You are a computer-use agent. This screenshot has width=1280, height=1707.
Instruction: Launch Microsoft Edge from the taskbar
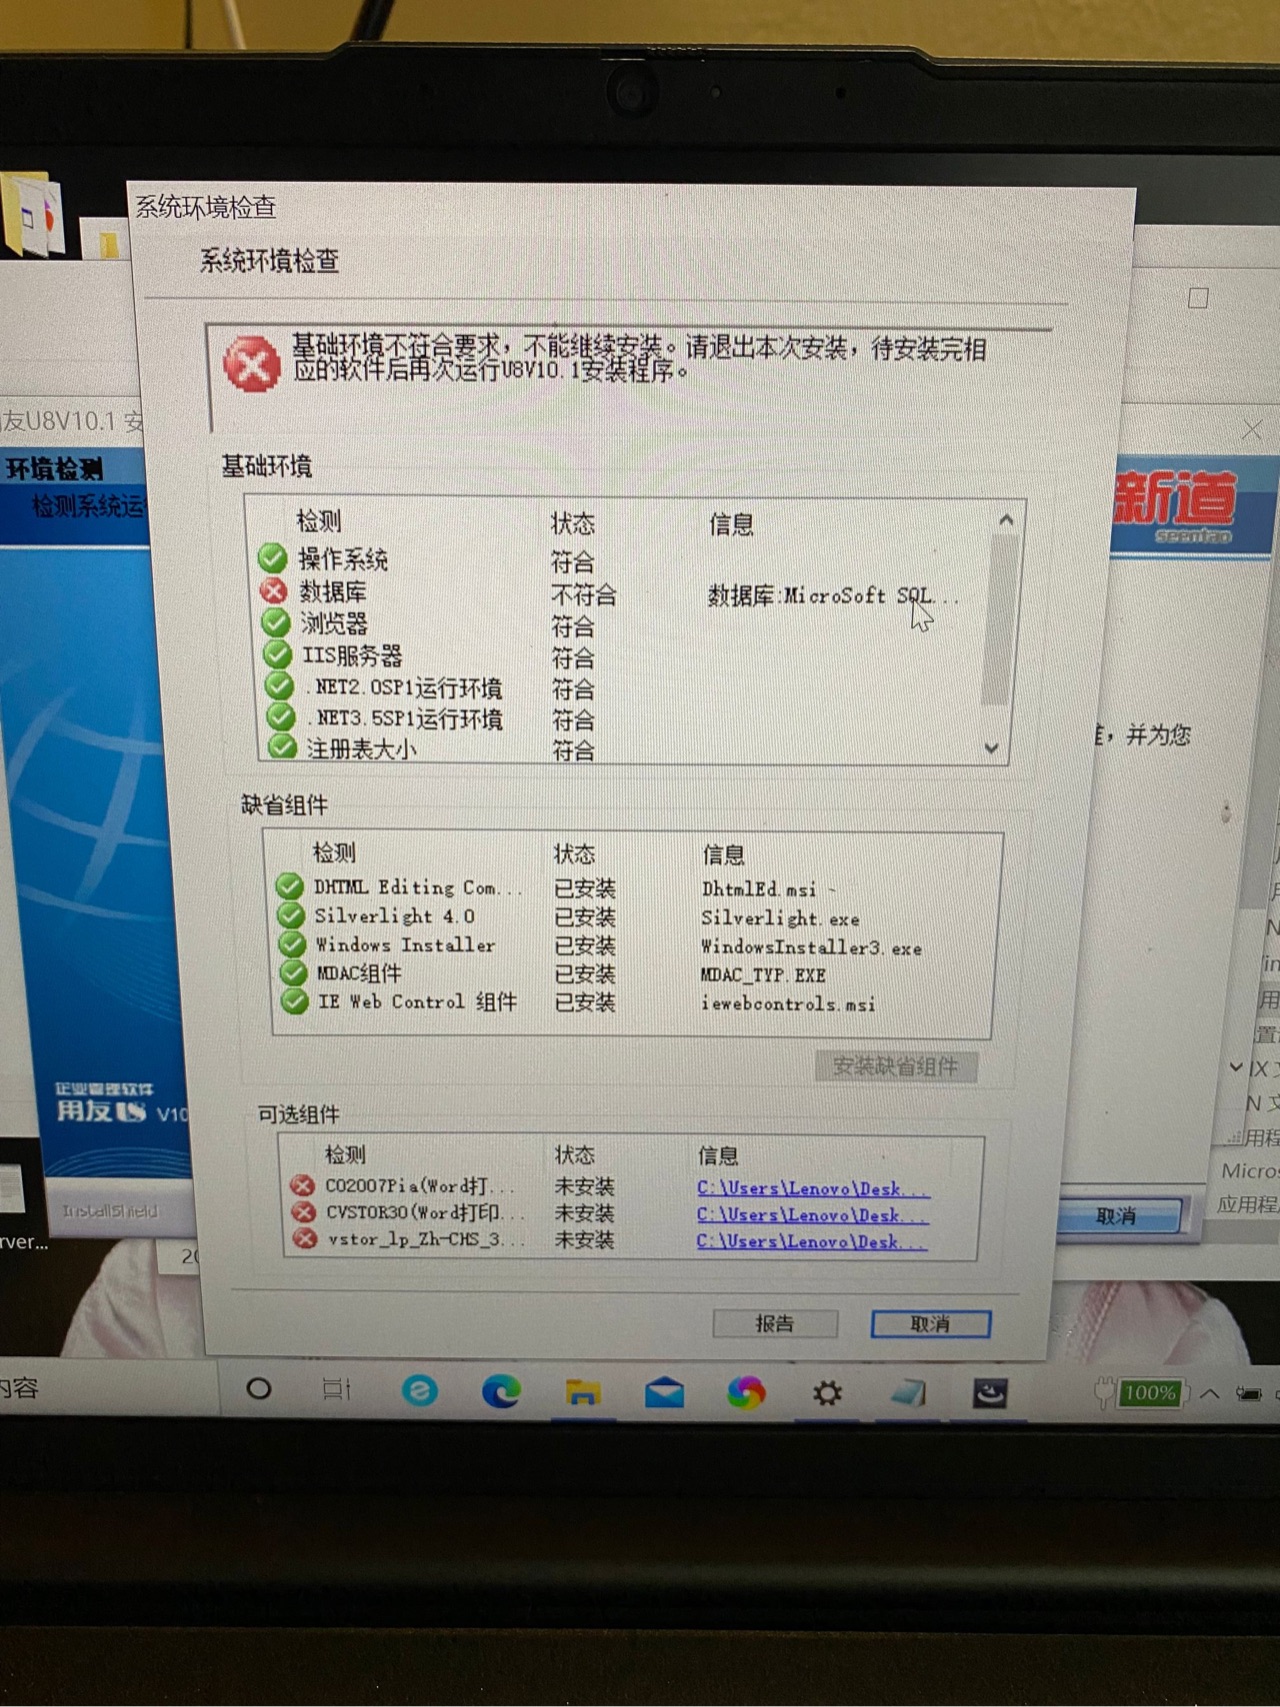click(501, 1391)
